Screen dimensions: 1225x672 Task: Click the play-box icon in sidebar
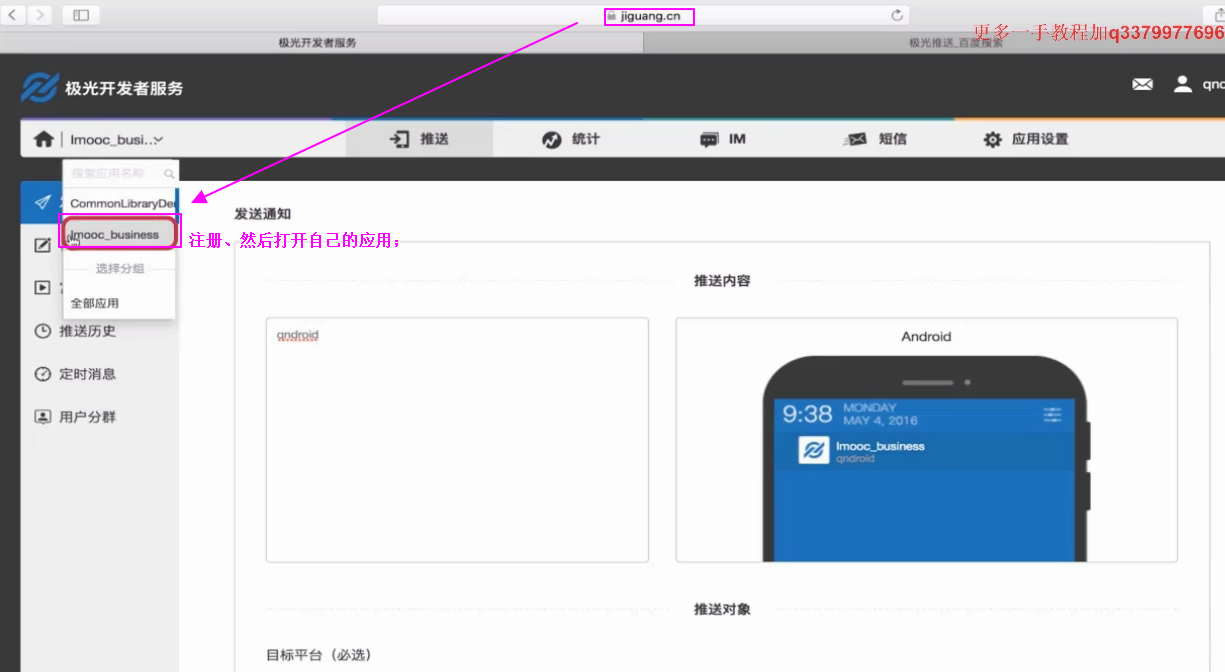tap(42, 288)
